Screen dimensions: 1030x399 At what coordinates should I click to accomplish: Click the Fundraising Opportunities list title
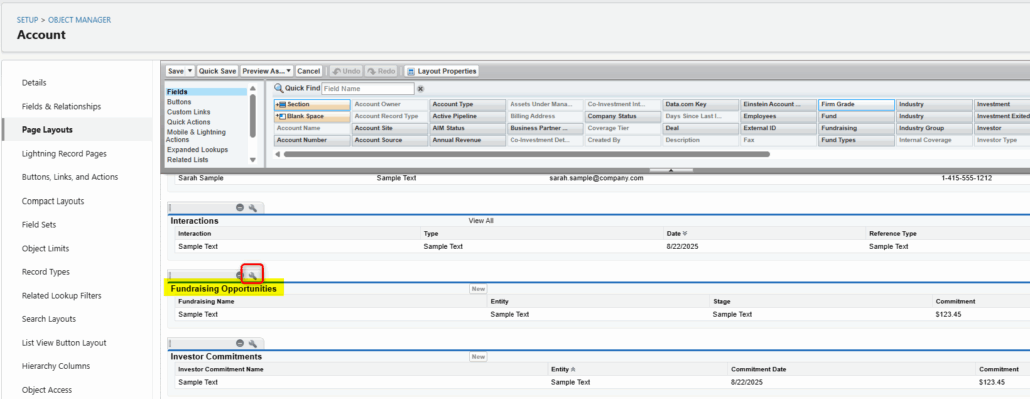223,289
